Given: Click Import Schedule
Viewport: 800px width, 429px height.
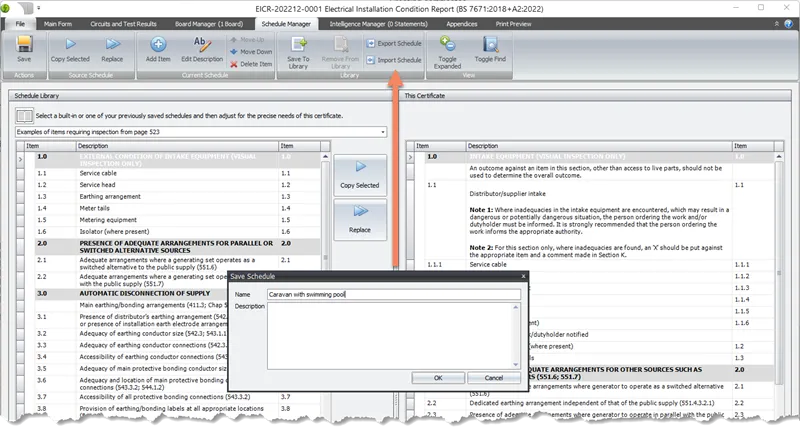Looking at the screenshot, I should pos(394,60).
